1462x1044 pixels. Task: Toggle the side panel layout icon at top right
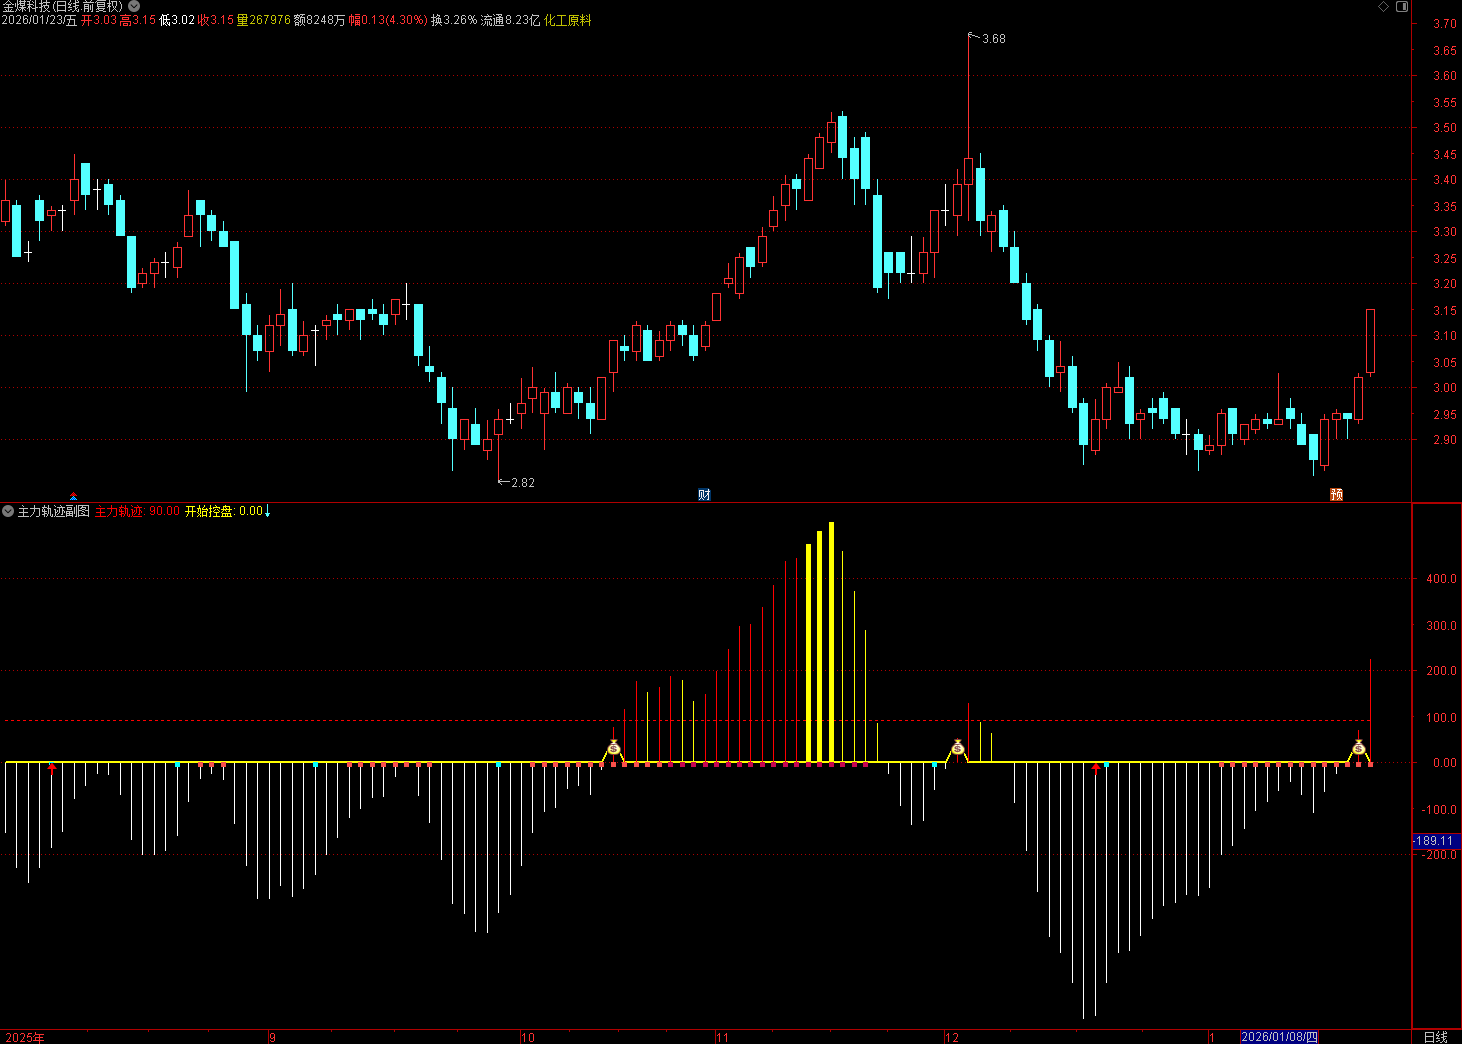click(1402, 6)
